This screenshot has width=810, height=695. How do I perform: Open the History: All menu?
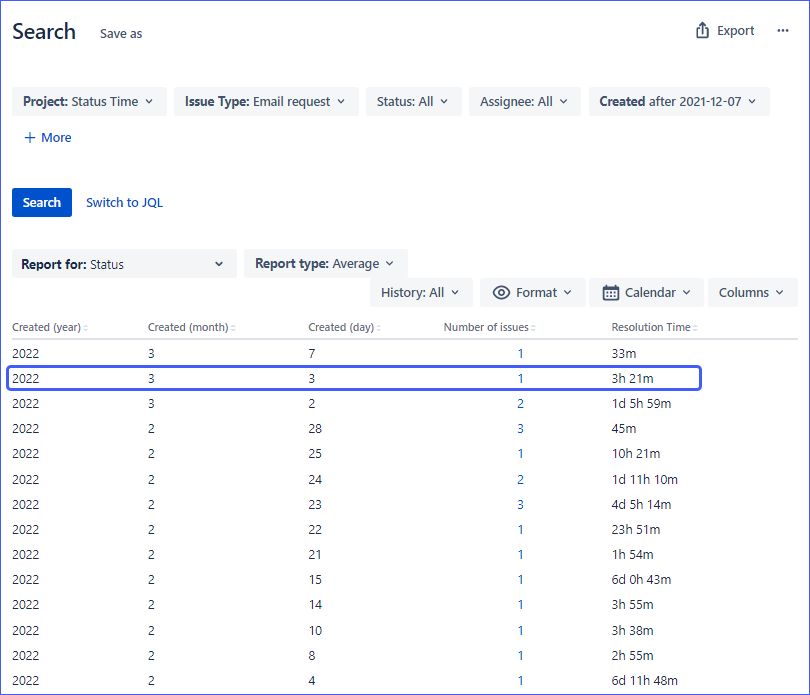pos(420,293)
